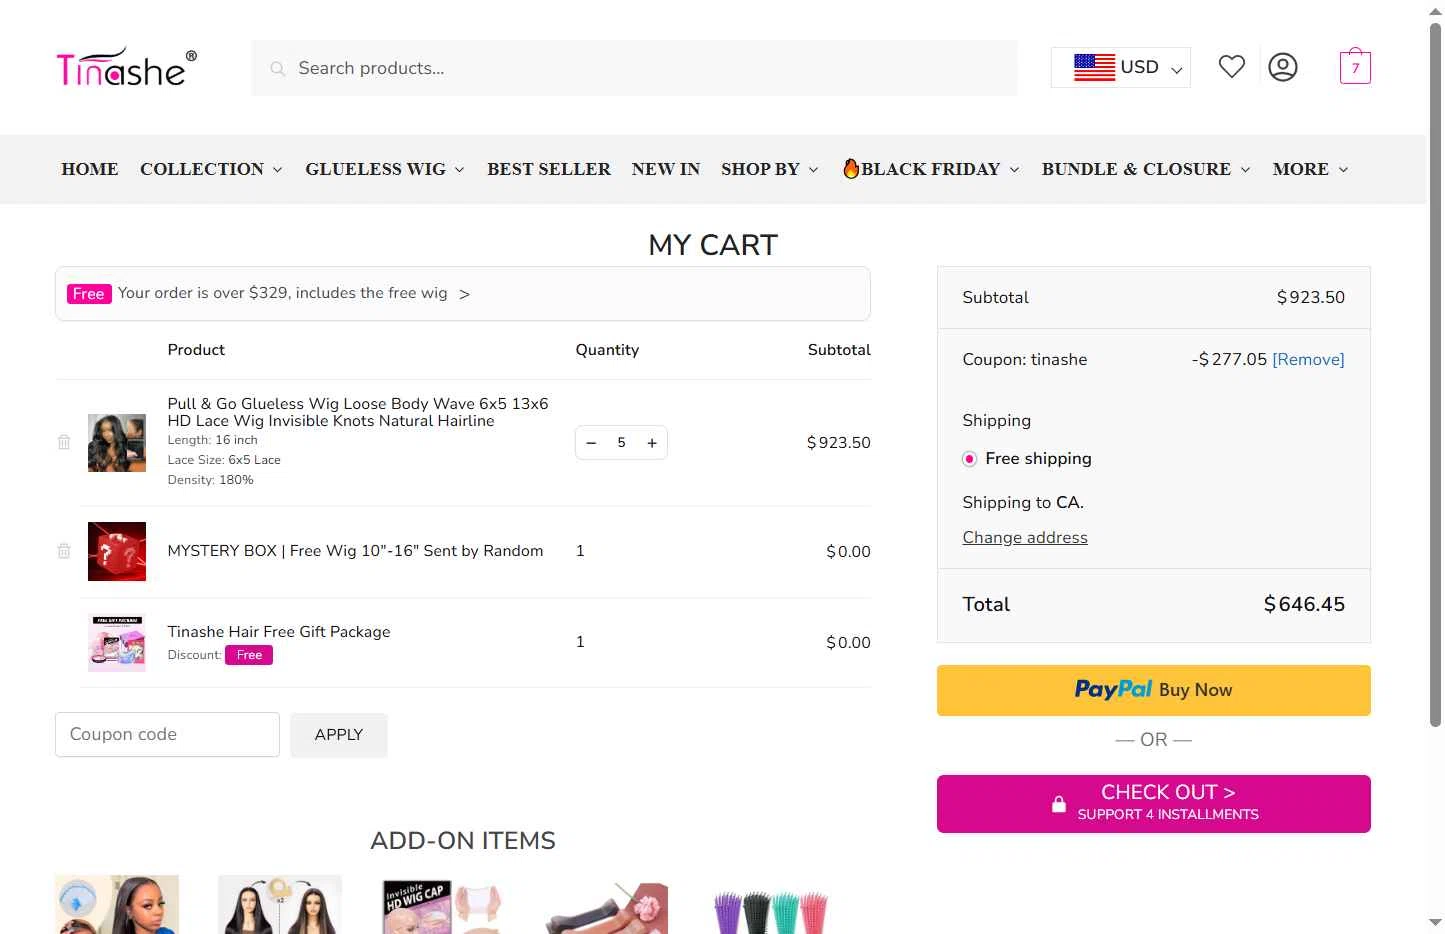Click the Coupon code input field
Viewport: 1445px width, 934px height.
tap(167, 735)
